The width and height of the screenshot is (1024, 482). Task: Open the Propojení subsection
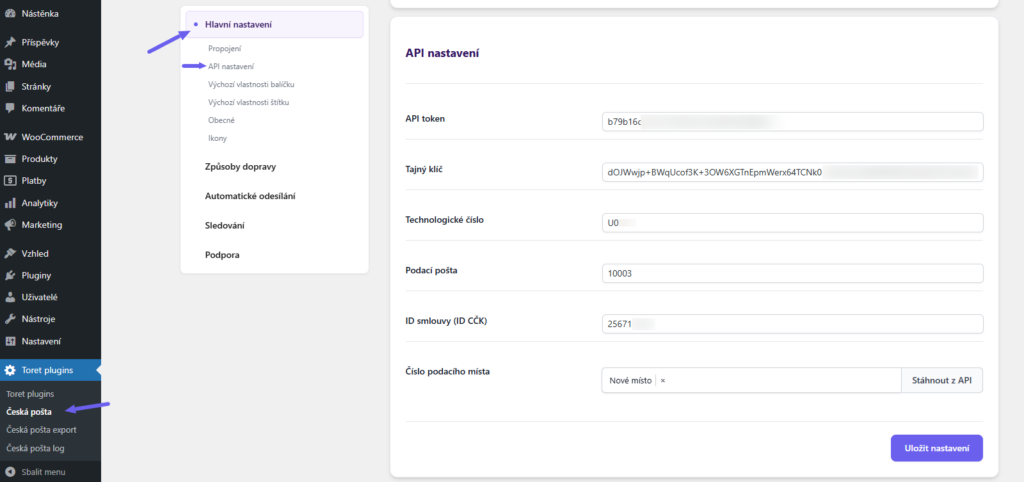(225, 48)
